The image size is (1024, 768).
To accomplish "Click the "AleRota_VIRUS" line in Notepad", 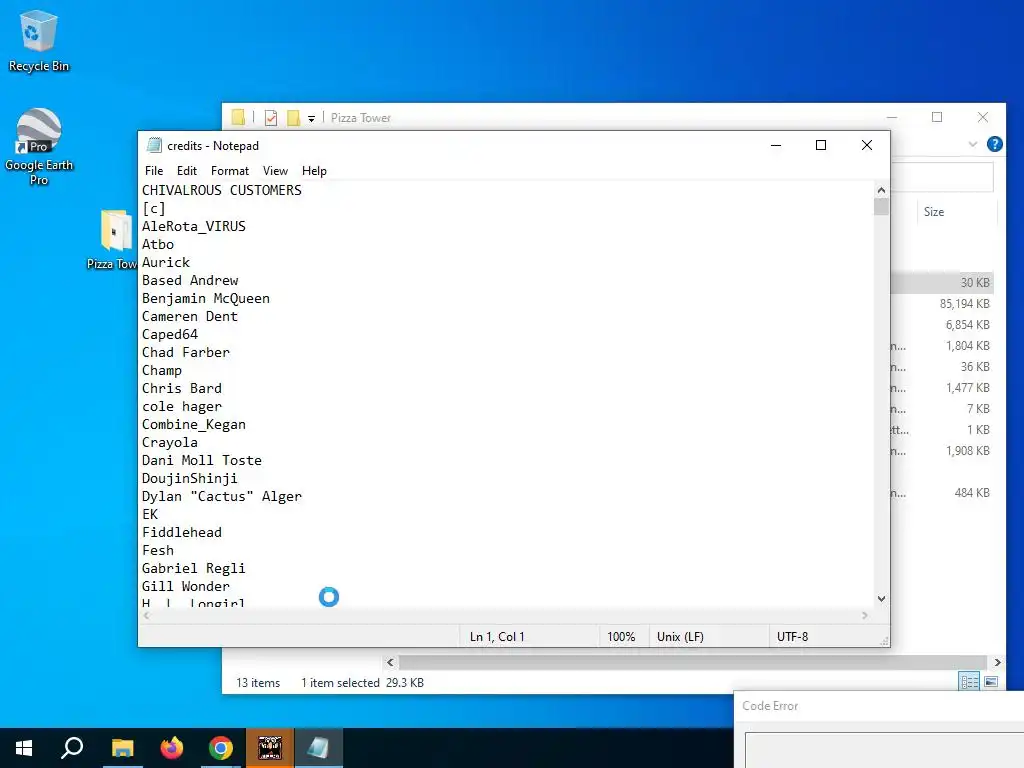I will pos(194,226).
